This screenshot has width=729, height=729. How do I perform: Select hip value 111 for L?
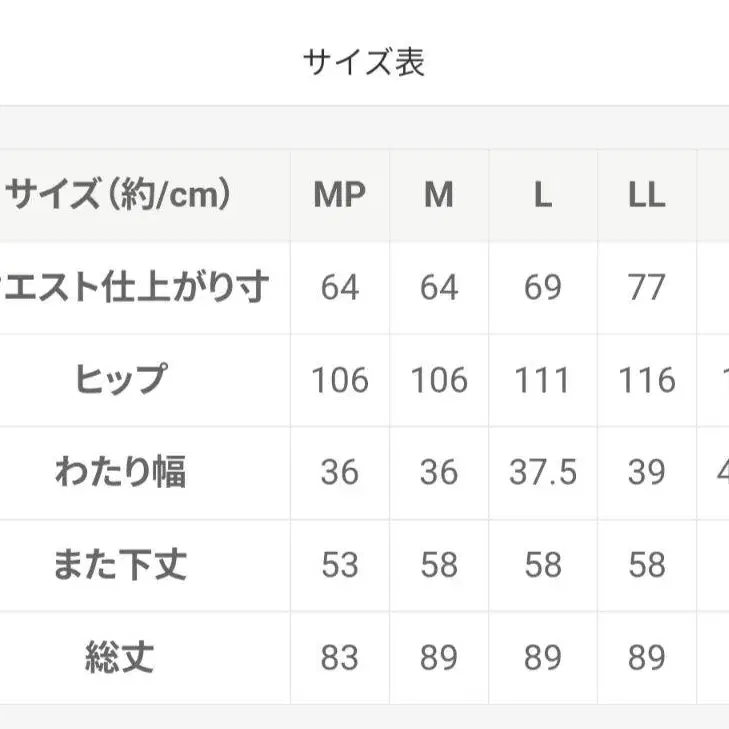(x=543, y=380)
